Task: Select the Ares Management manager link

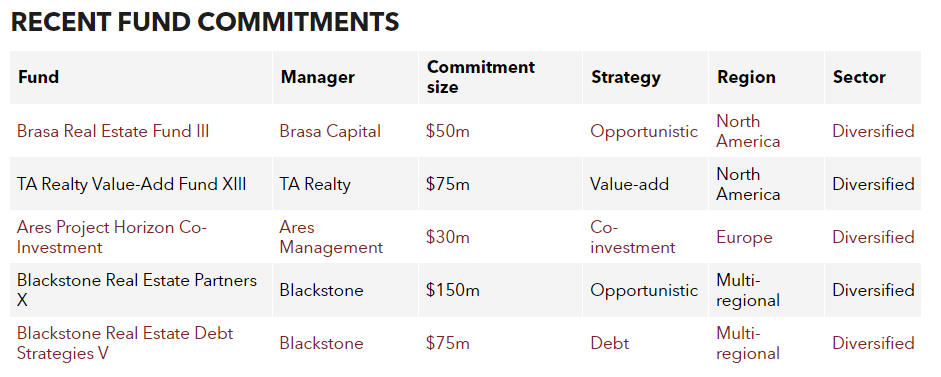Action: [331, 237]
